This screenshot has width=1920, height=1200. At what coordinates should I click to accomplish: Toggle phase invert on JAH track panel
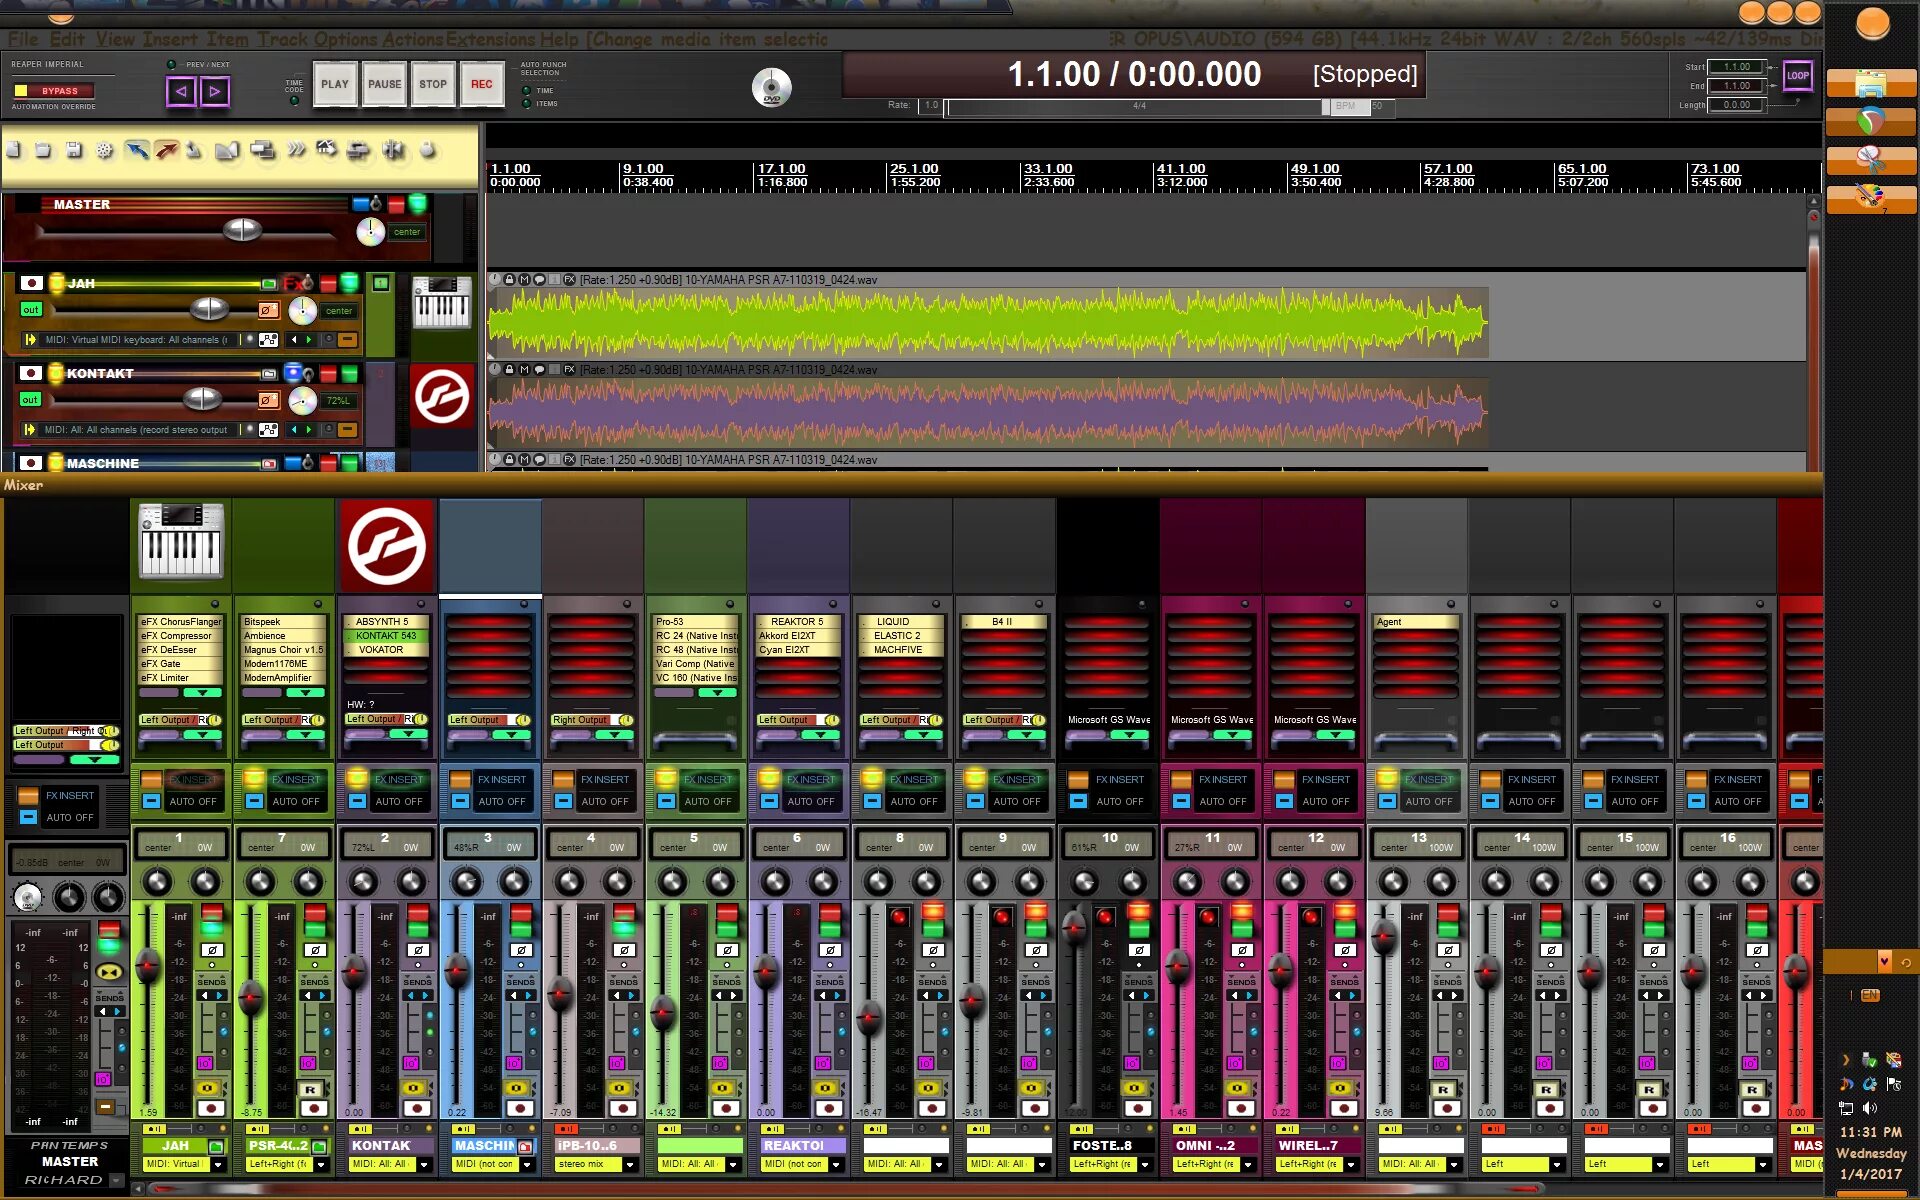click(x=268, y=310)
